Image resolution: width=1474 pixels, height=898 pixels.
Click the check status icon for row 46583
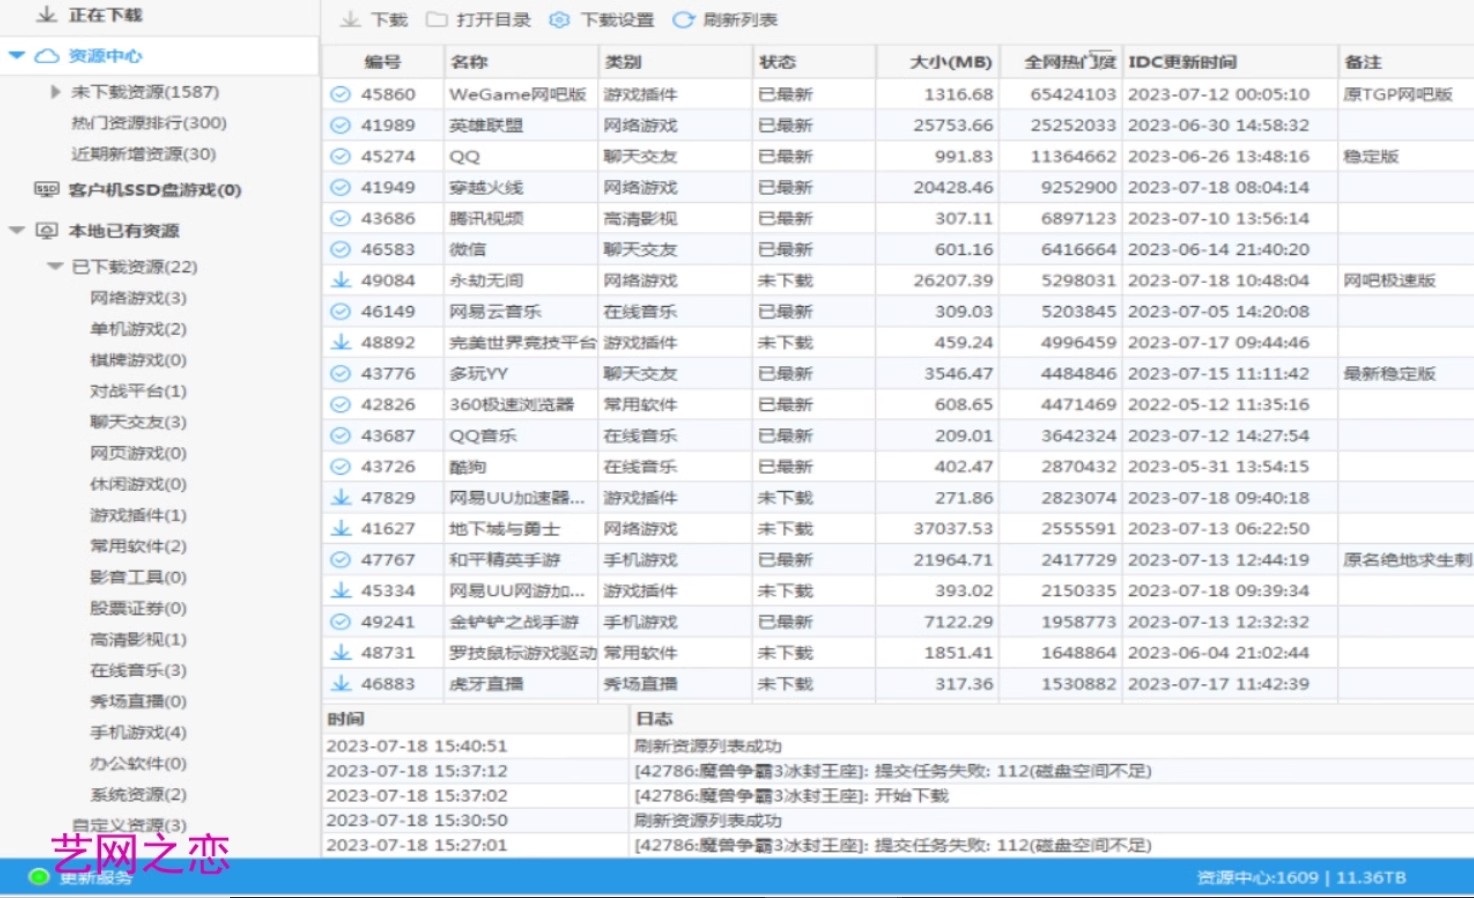point(341,249)
